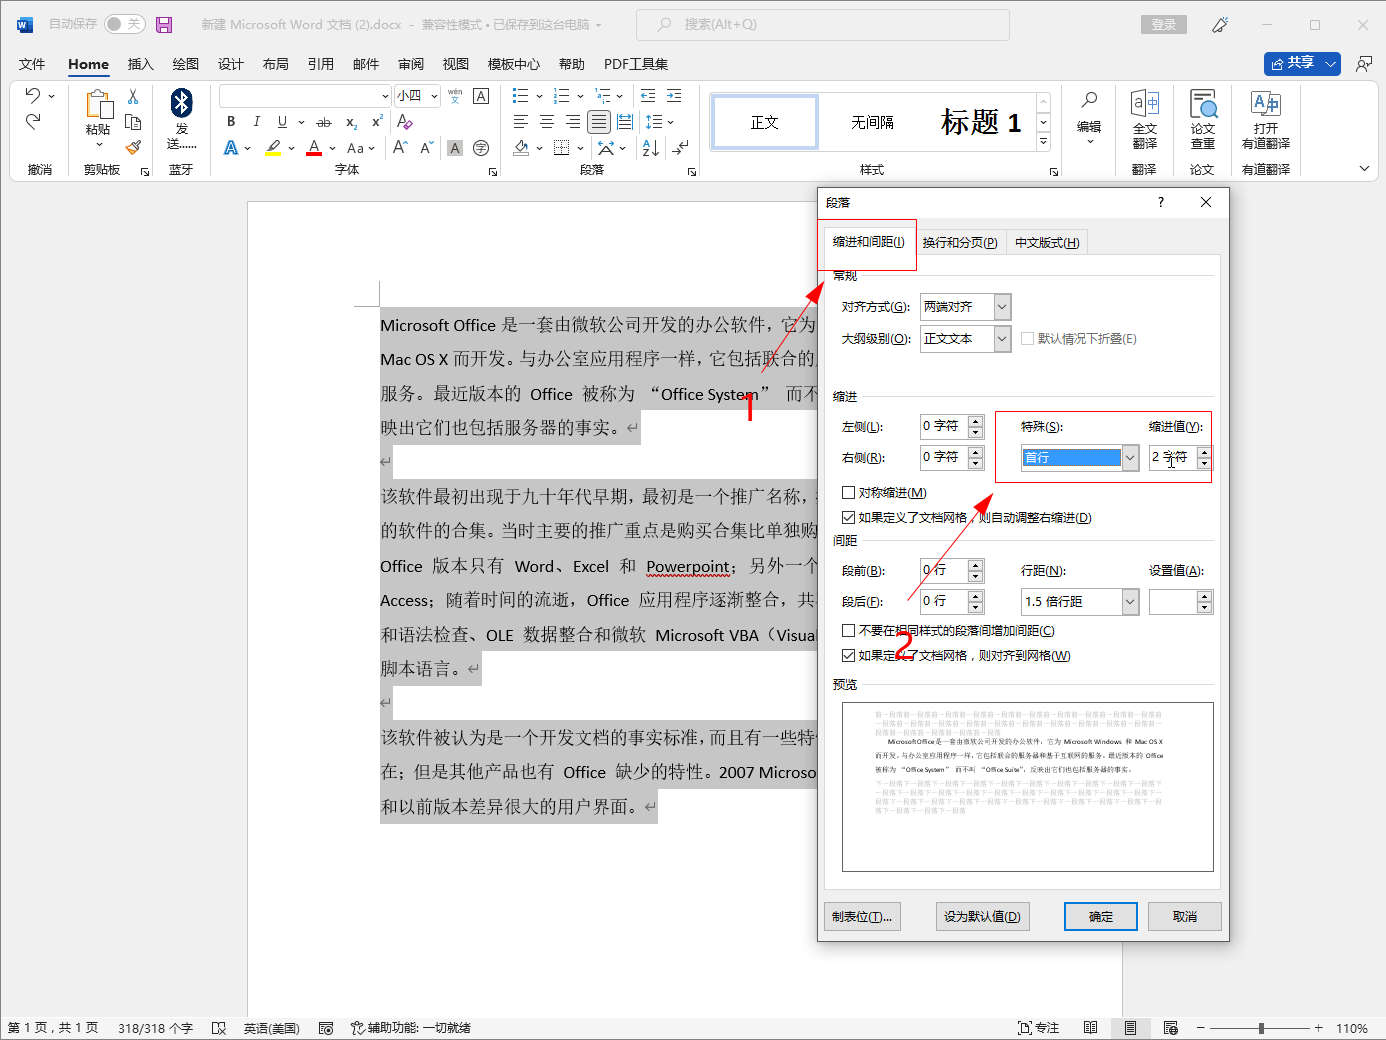Viewport: 1386px width, 1040px height.
Task: Open the File menu
Action: pyautogui.click(x=32, y=64)
